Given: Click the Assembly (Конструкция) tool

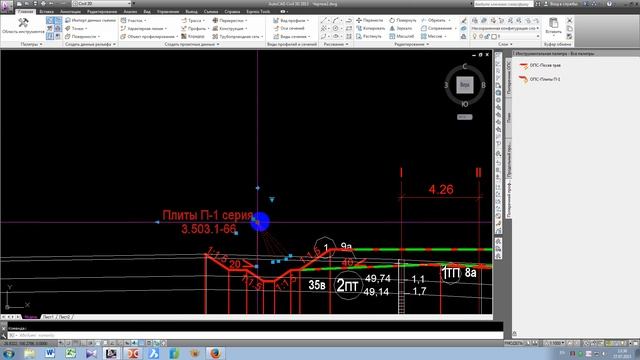Looking at the screenshot, I should pos(230,28).
